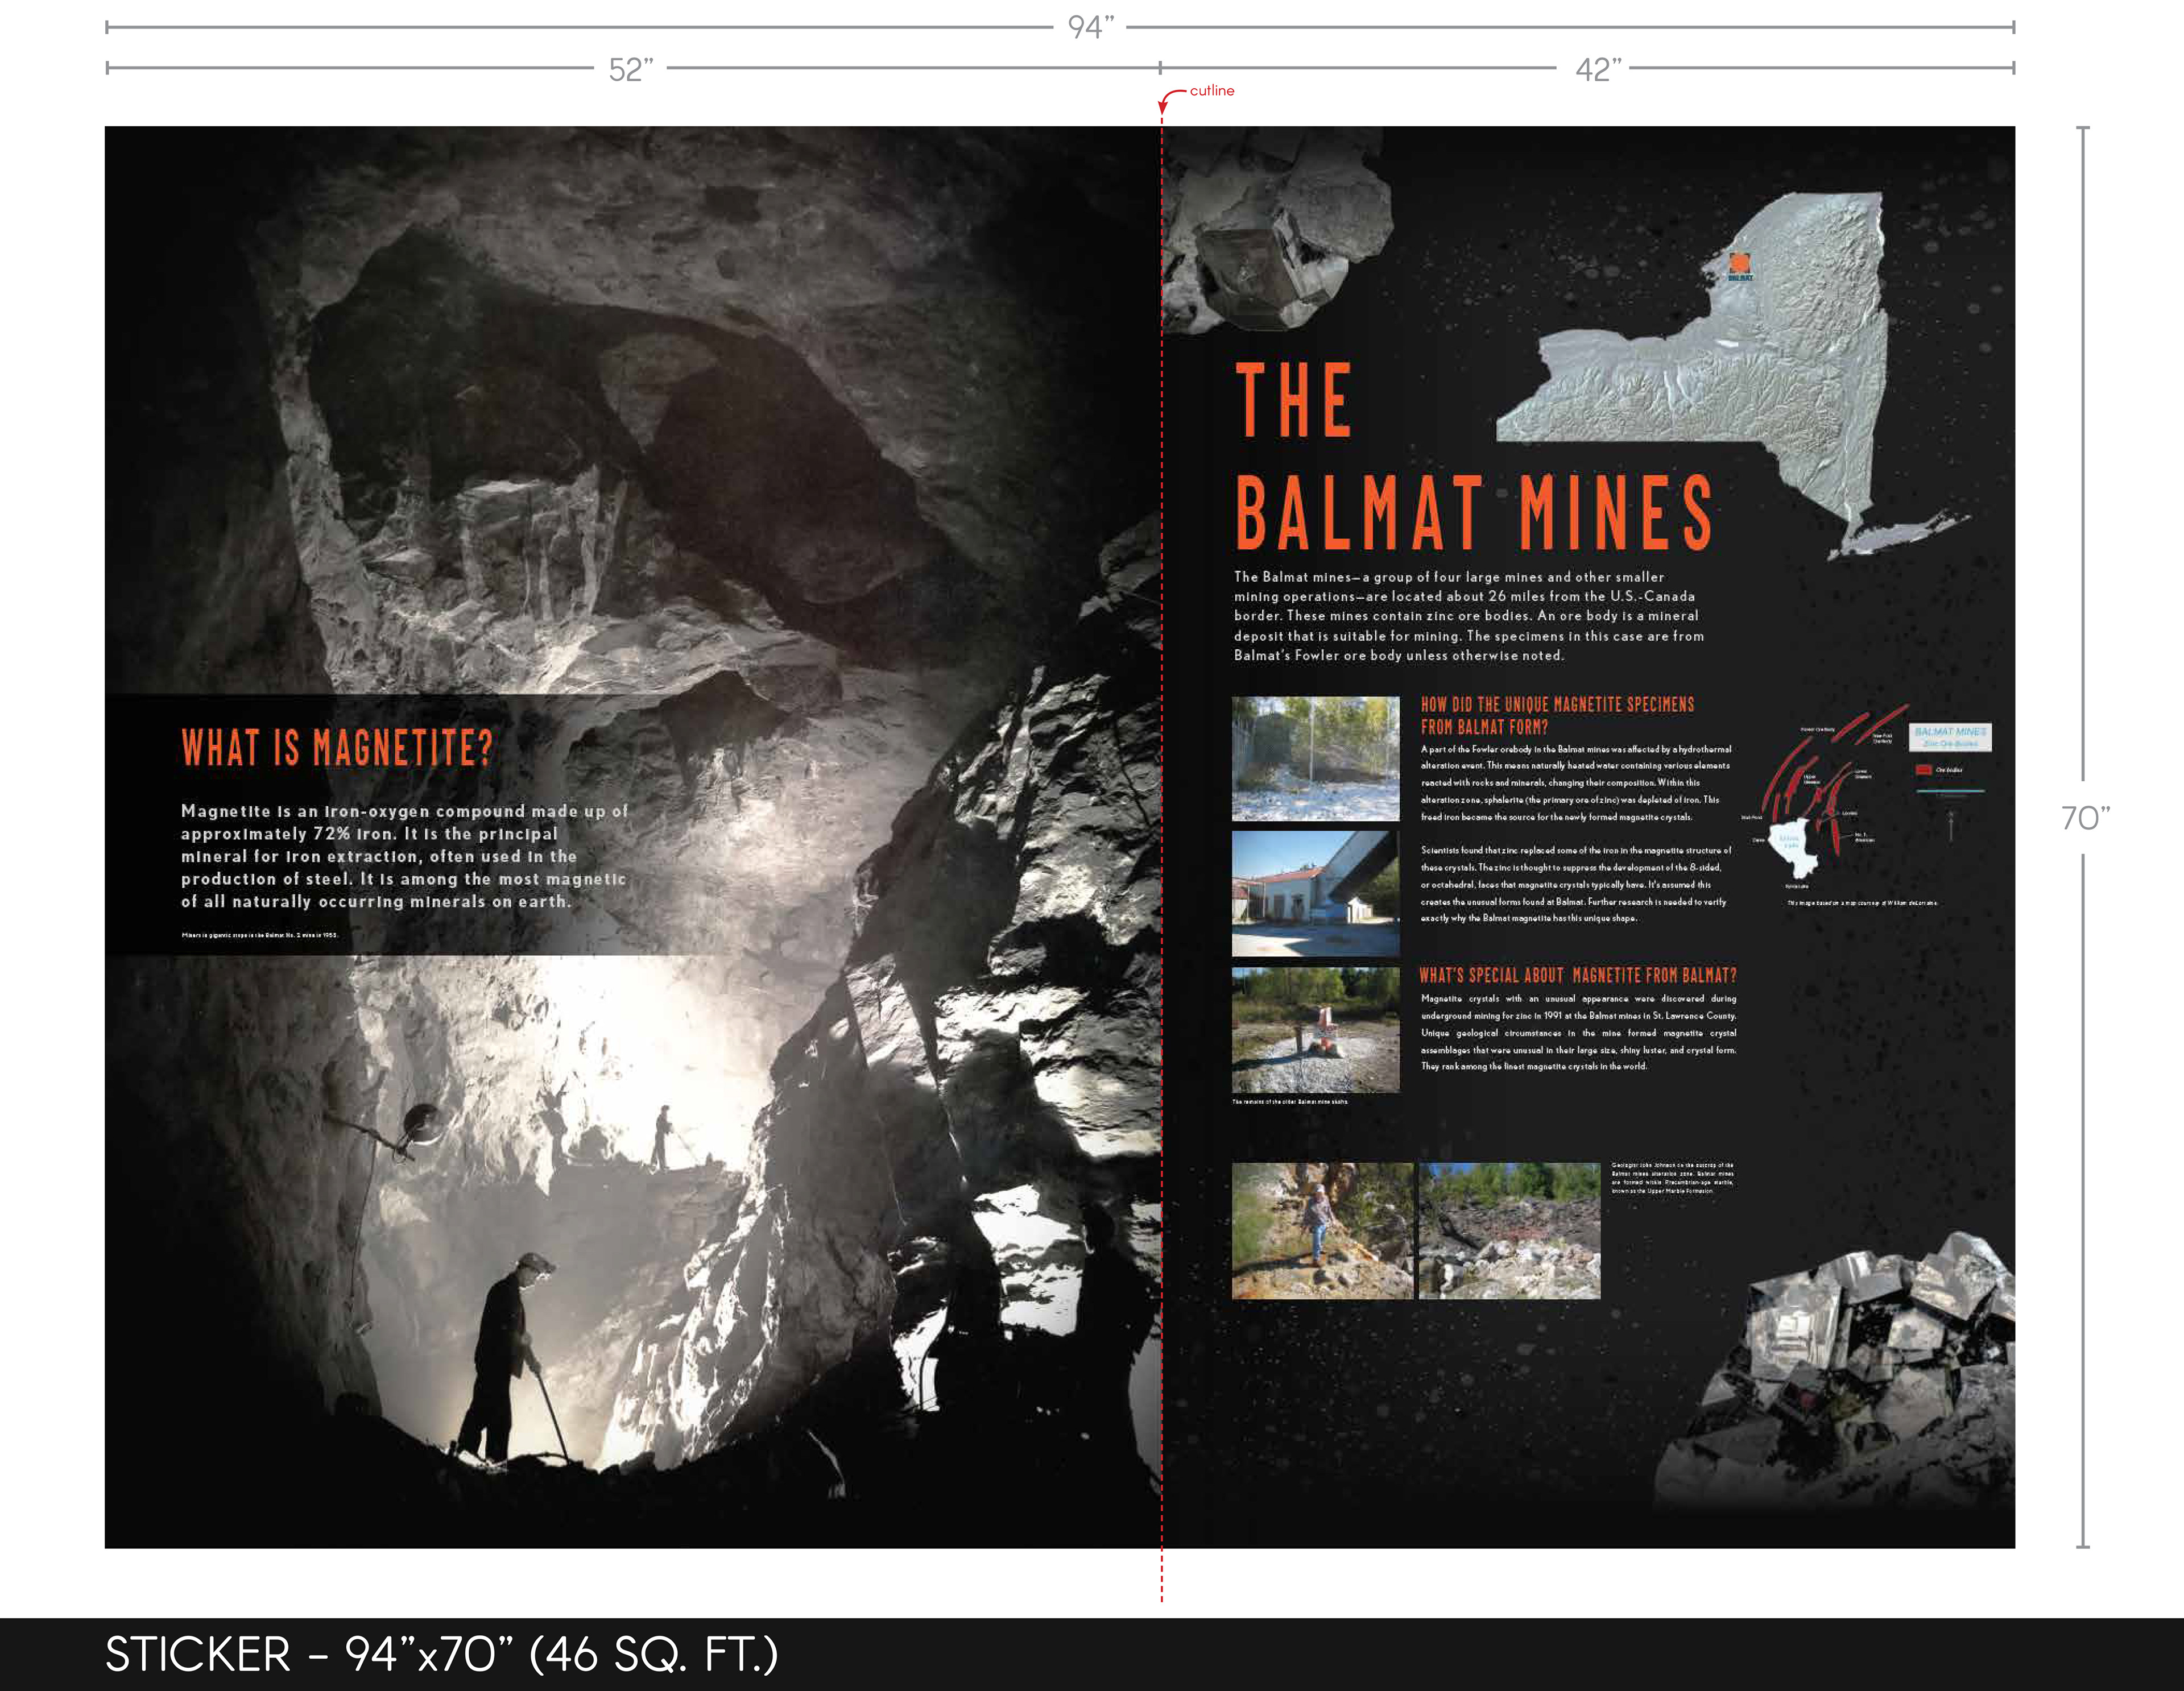This screenshot has width=2184, height=1691.
Task: Click the 94" overall width dimension label
Action: [1090, 27]
